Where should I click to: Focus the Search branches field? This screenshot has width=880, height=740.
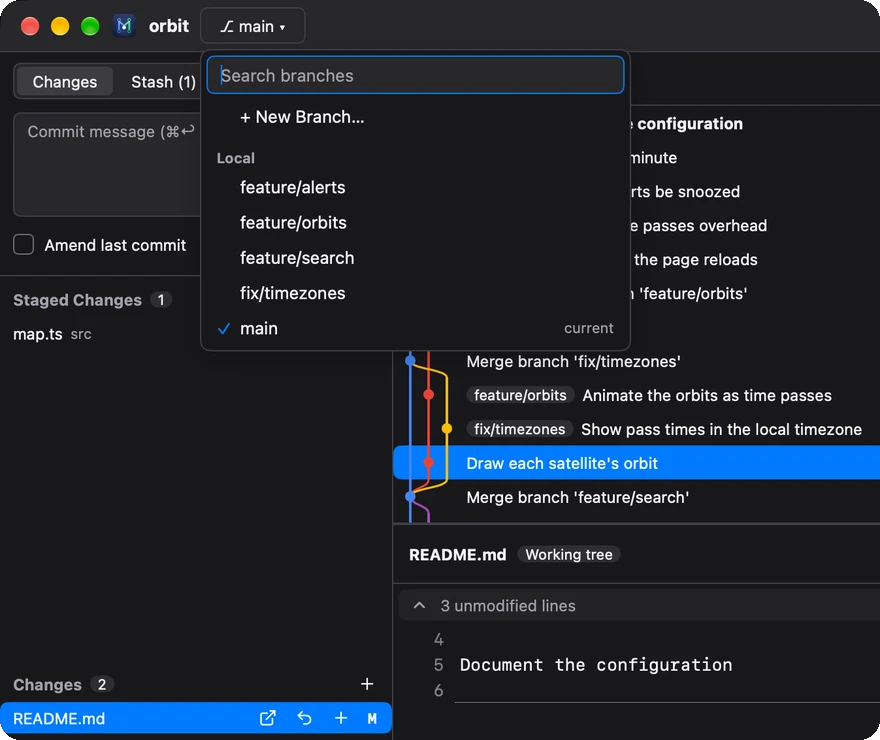pos(415,75)
